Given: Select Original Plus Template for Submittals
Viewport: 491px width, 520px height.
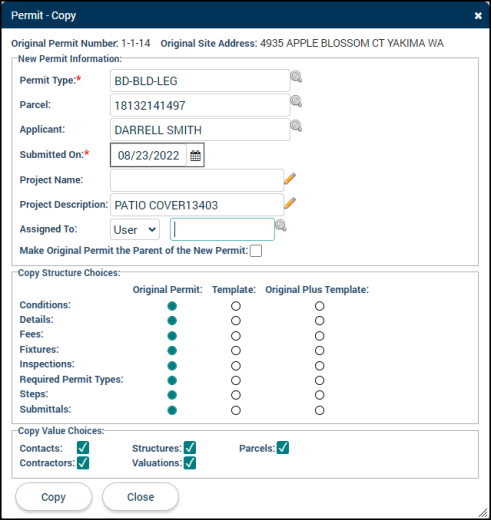Looking at the screenshot, I should (319, 410).
